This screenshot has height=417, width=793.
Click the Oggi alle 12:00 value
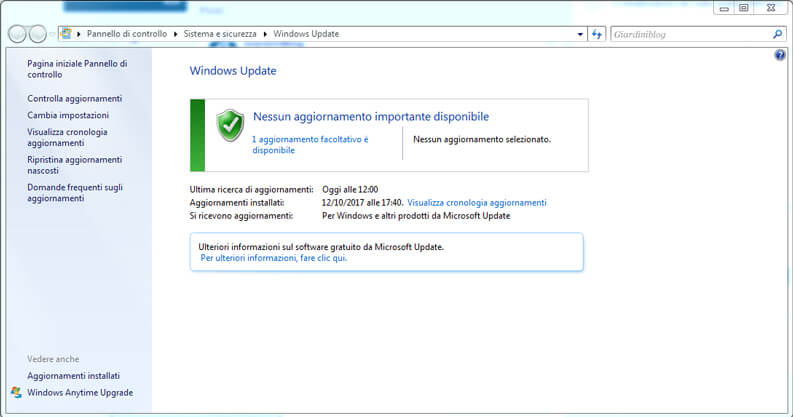tap(350, 190)
